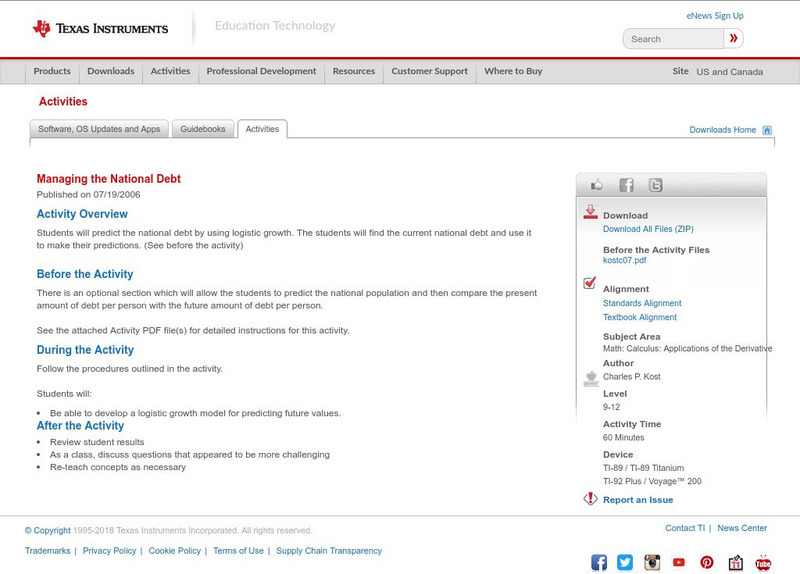Viewport: 800px width, 574px height.
Task: Click the TI gift box icon in footer
Action: (x=735, y=562)
